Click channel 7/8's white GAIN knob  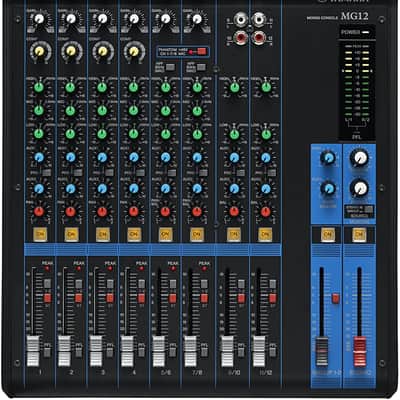(x=197, y=19)
